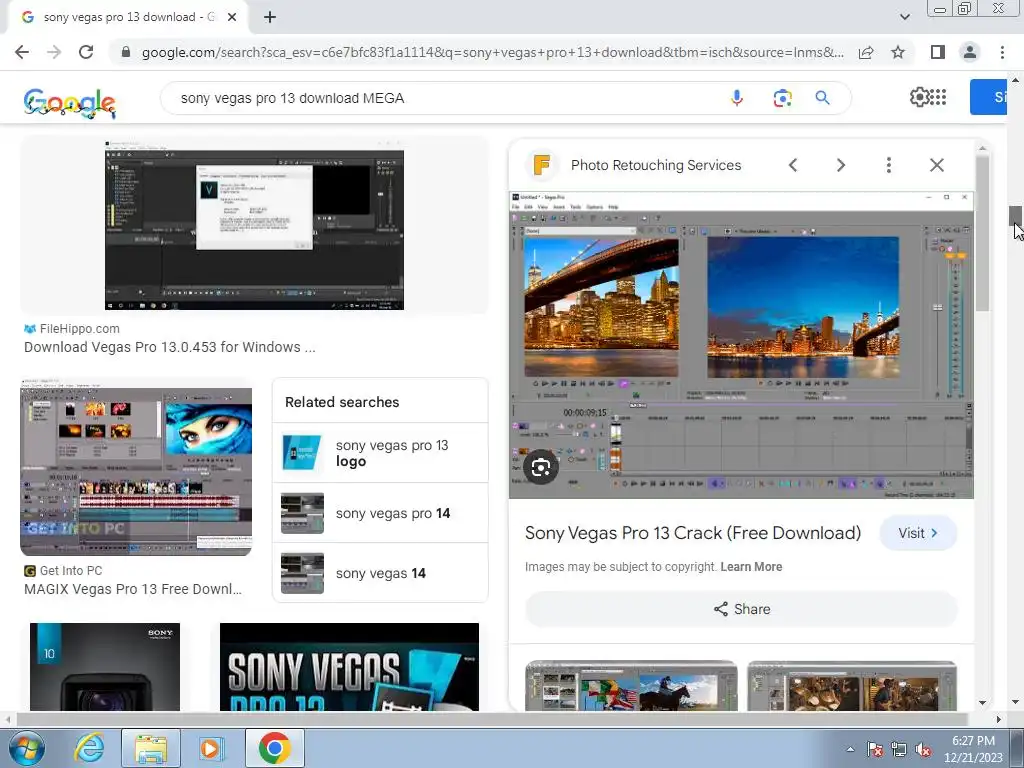Viewport: 1024px width, 768px height.
Task: Launch Internet Explorer from taskbar
Action: tap(89, 748)
